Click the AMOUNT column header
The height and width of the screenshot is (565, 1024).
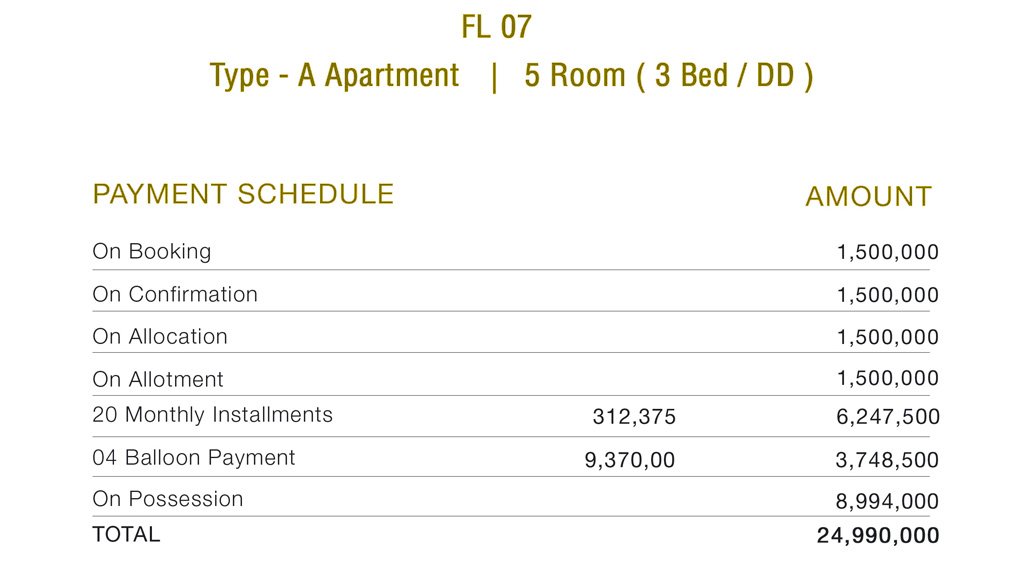(x=869, y=197)
